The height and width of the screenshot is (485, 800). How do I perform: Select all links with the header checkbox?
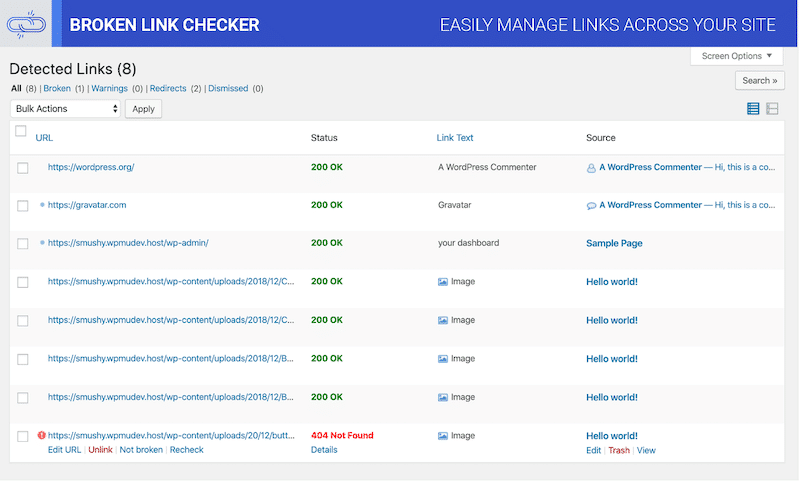[x=20, y=131]
